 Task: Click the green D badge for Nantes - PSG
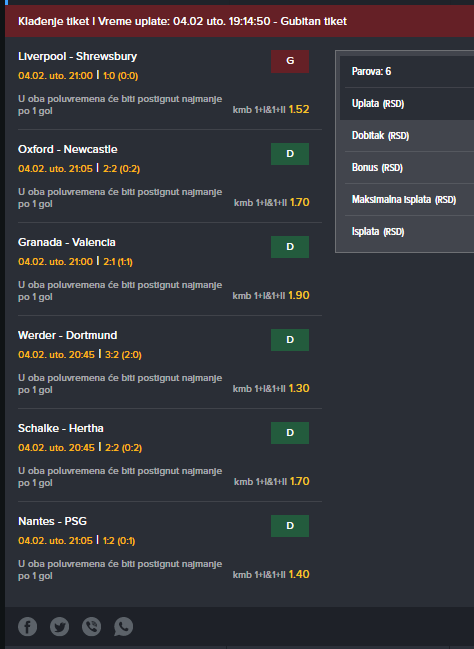(x=290, y=526)
